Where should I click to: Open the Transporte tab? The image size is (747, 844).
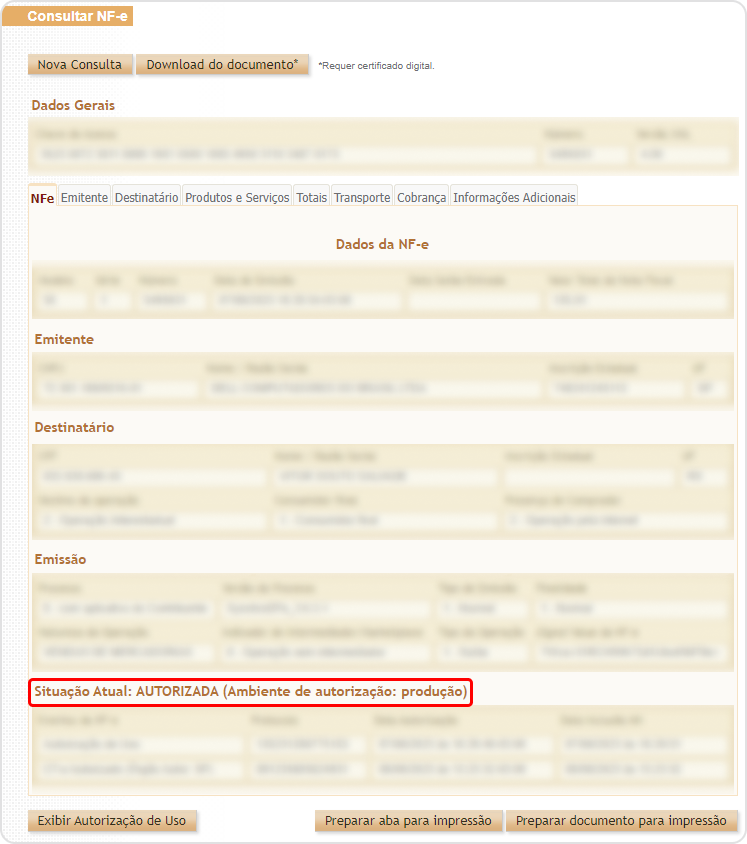(x=362, y=197)
